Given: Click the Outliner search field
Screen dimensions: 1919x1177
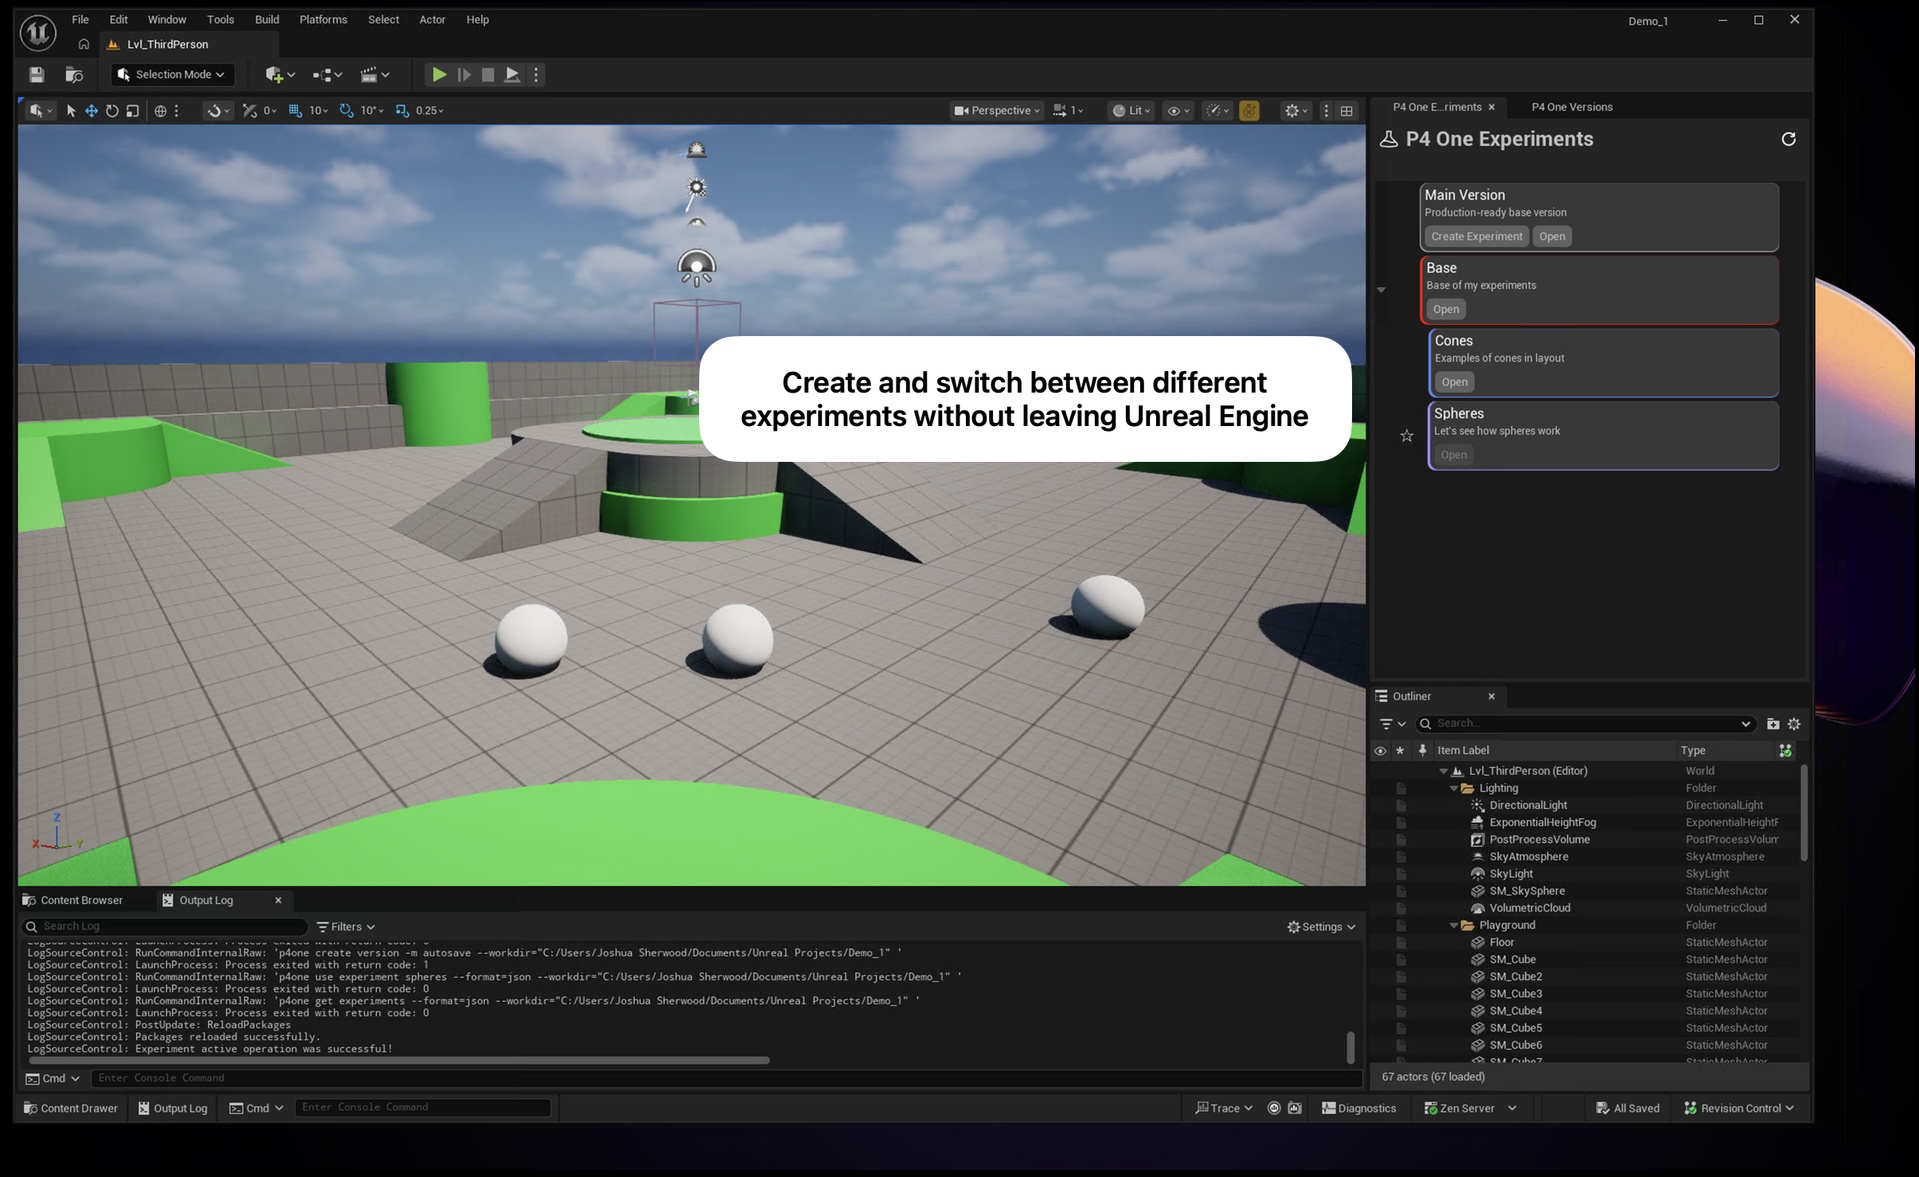Looking at the screenshot, I should pyautogui.click(x=1585, y=723).
